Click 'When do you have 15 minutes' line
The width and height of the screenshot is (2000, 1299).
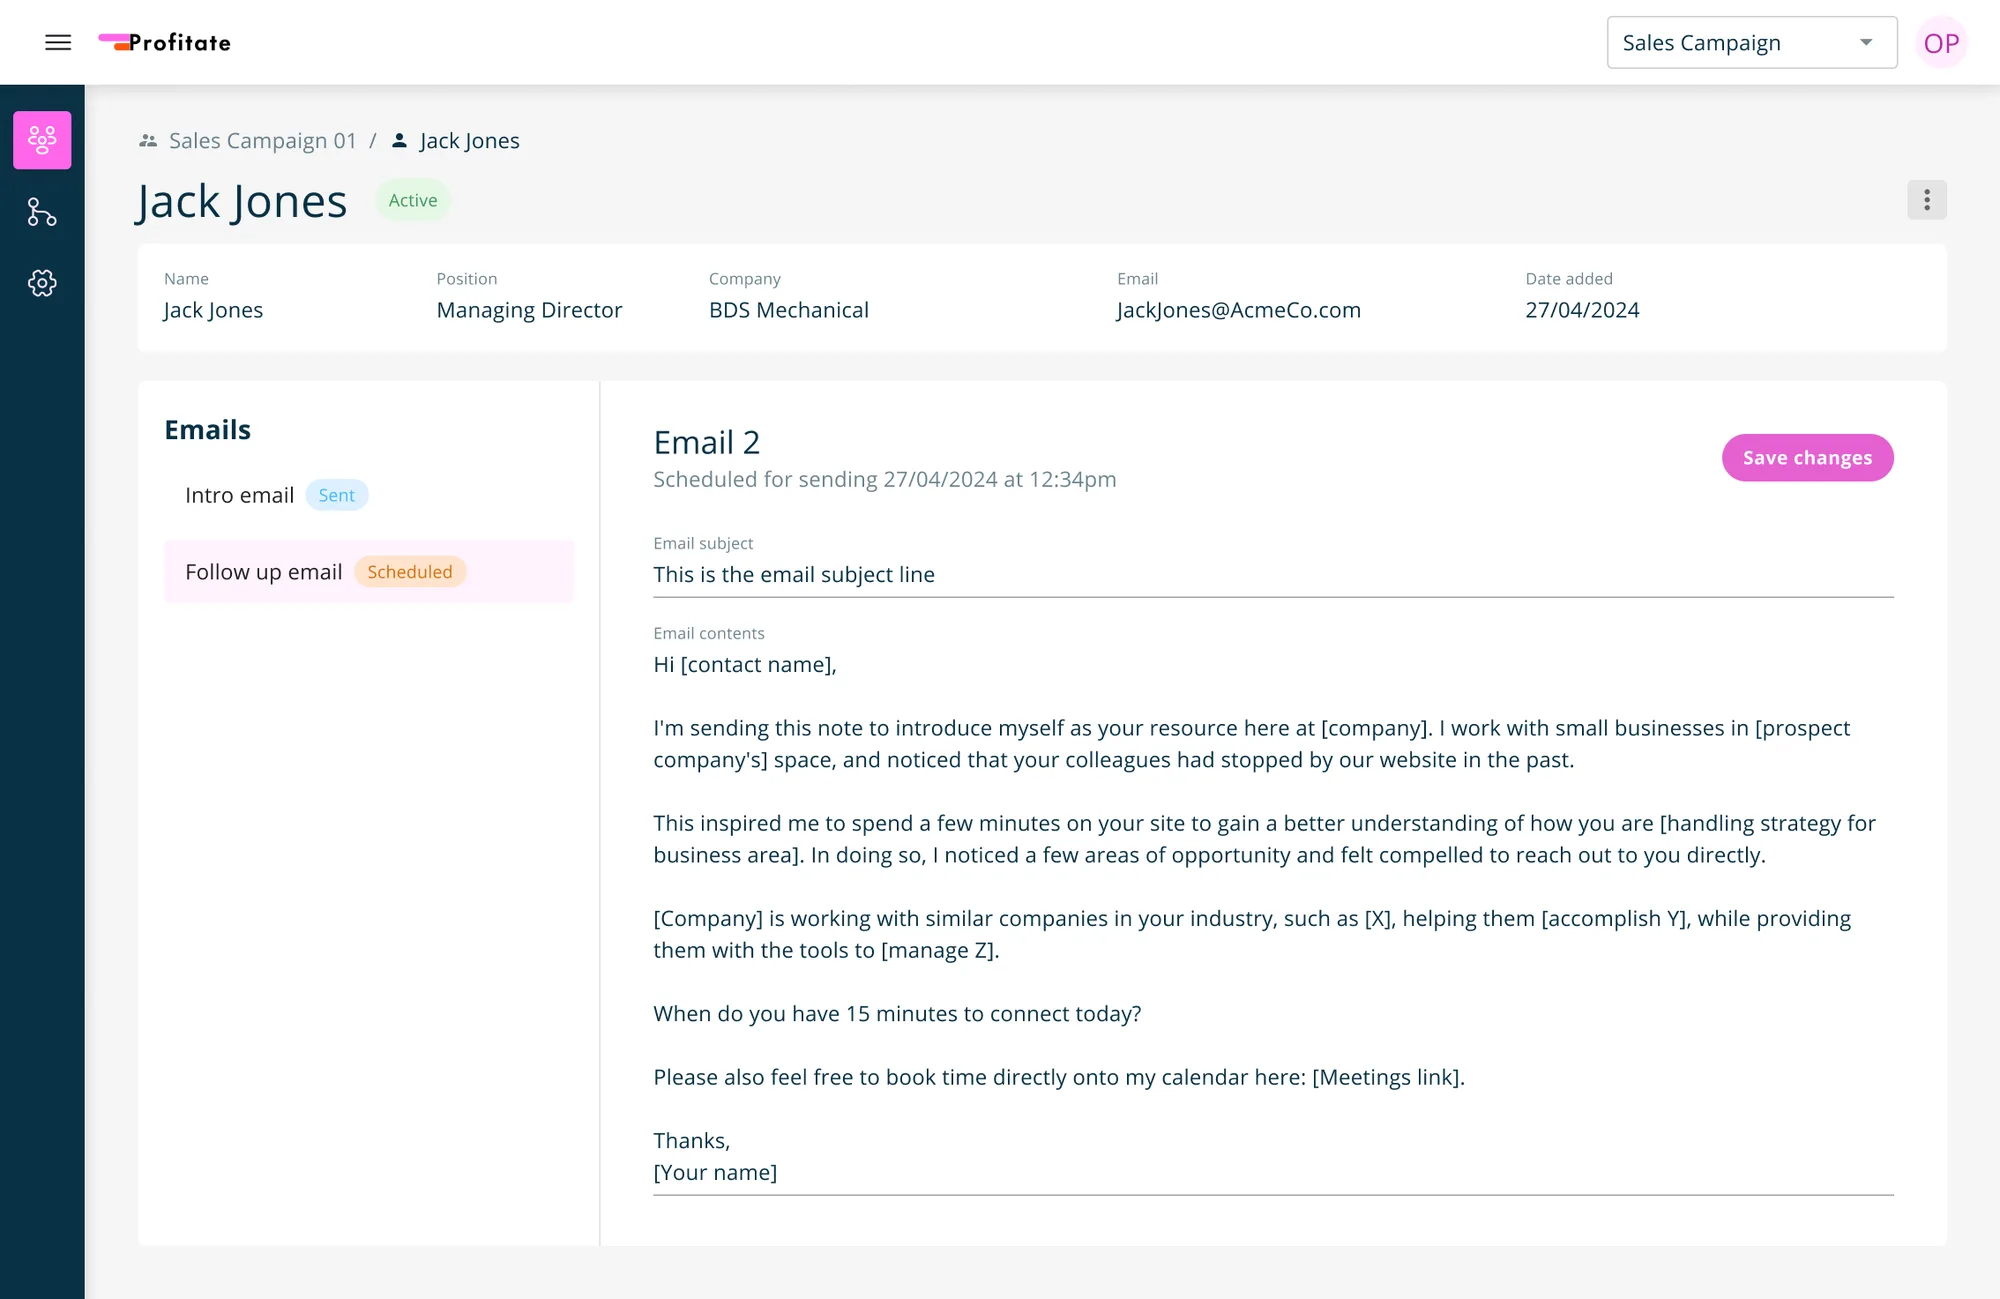[897, 1014]
